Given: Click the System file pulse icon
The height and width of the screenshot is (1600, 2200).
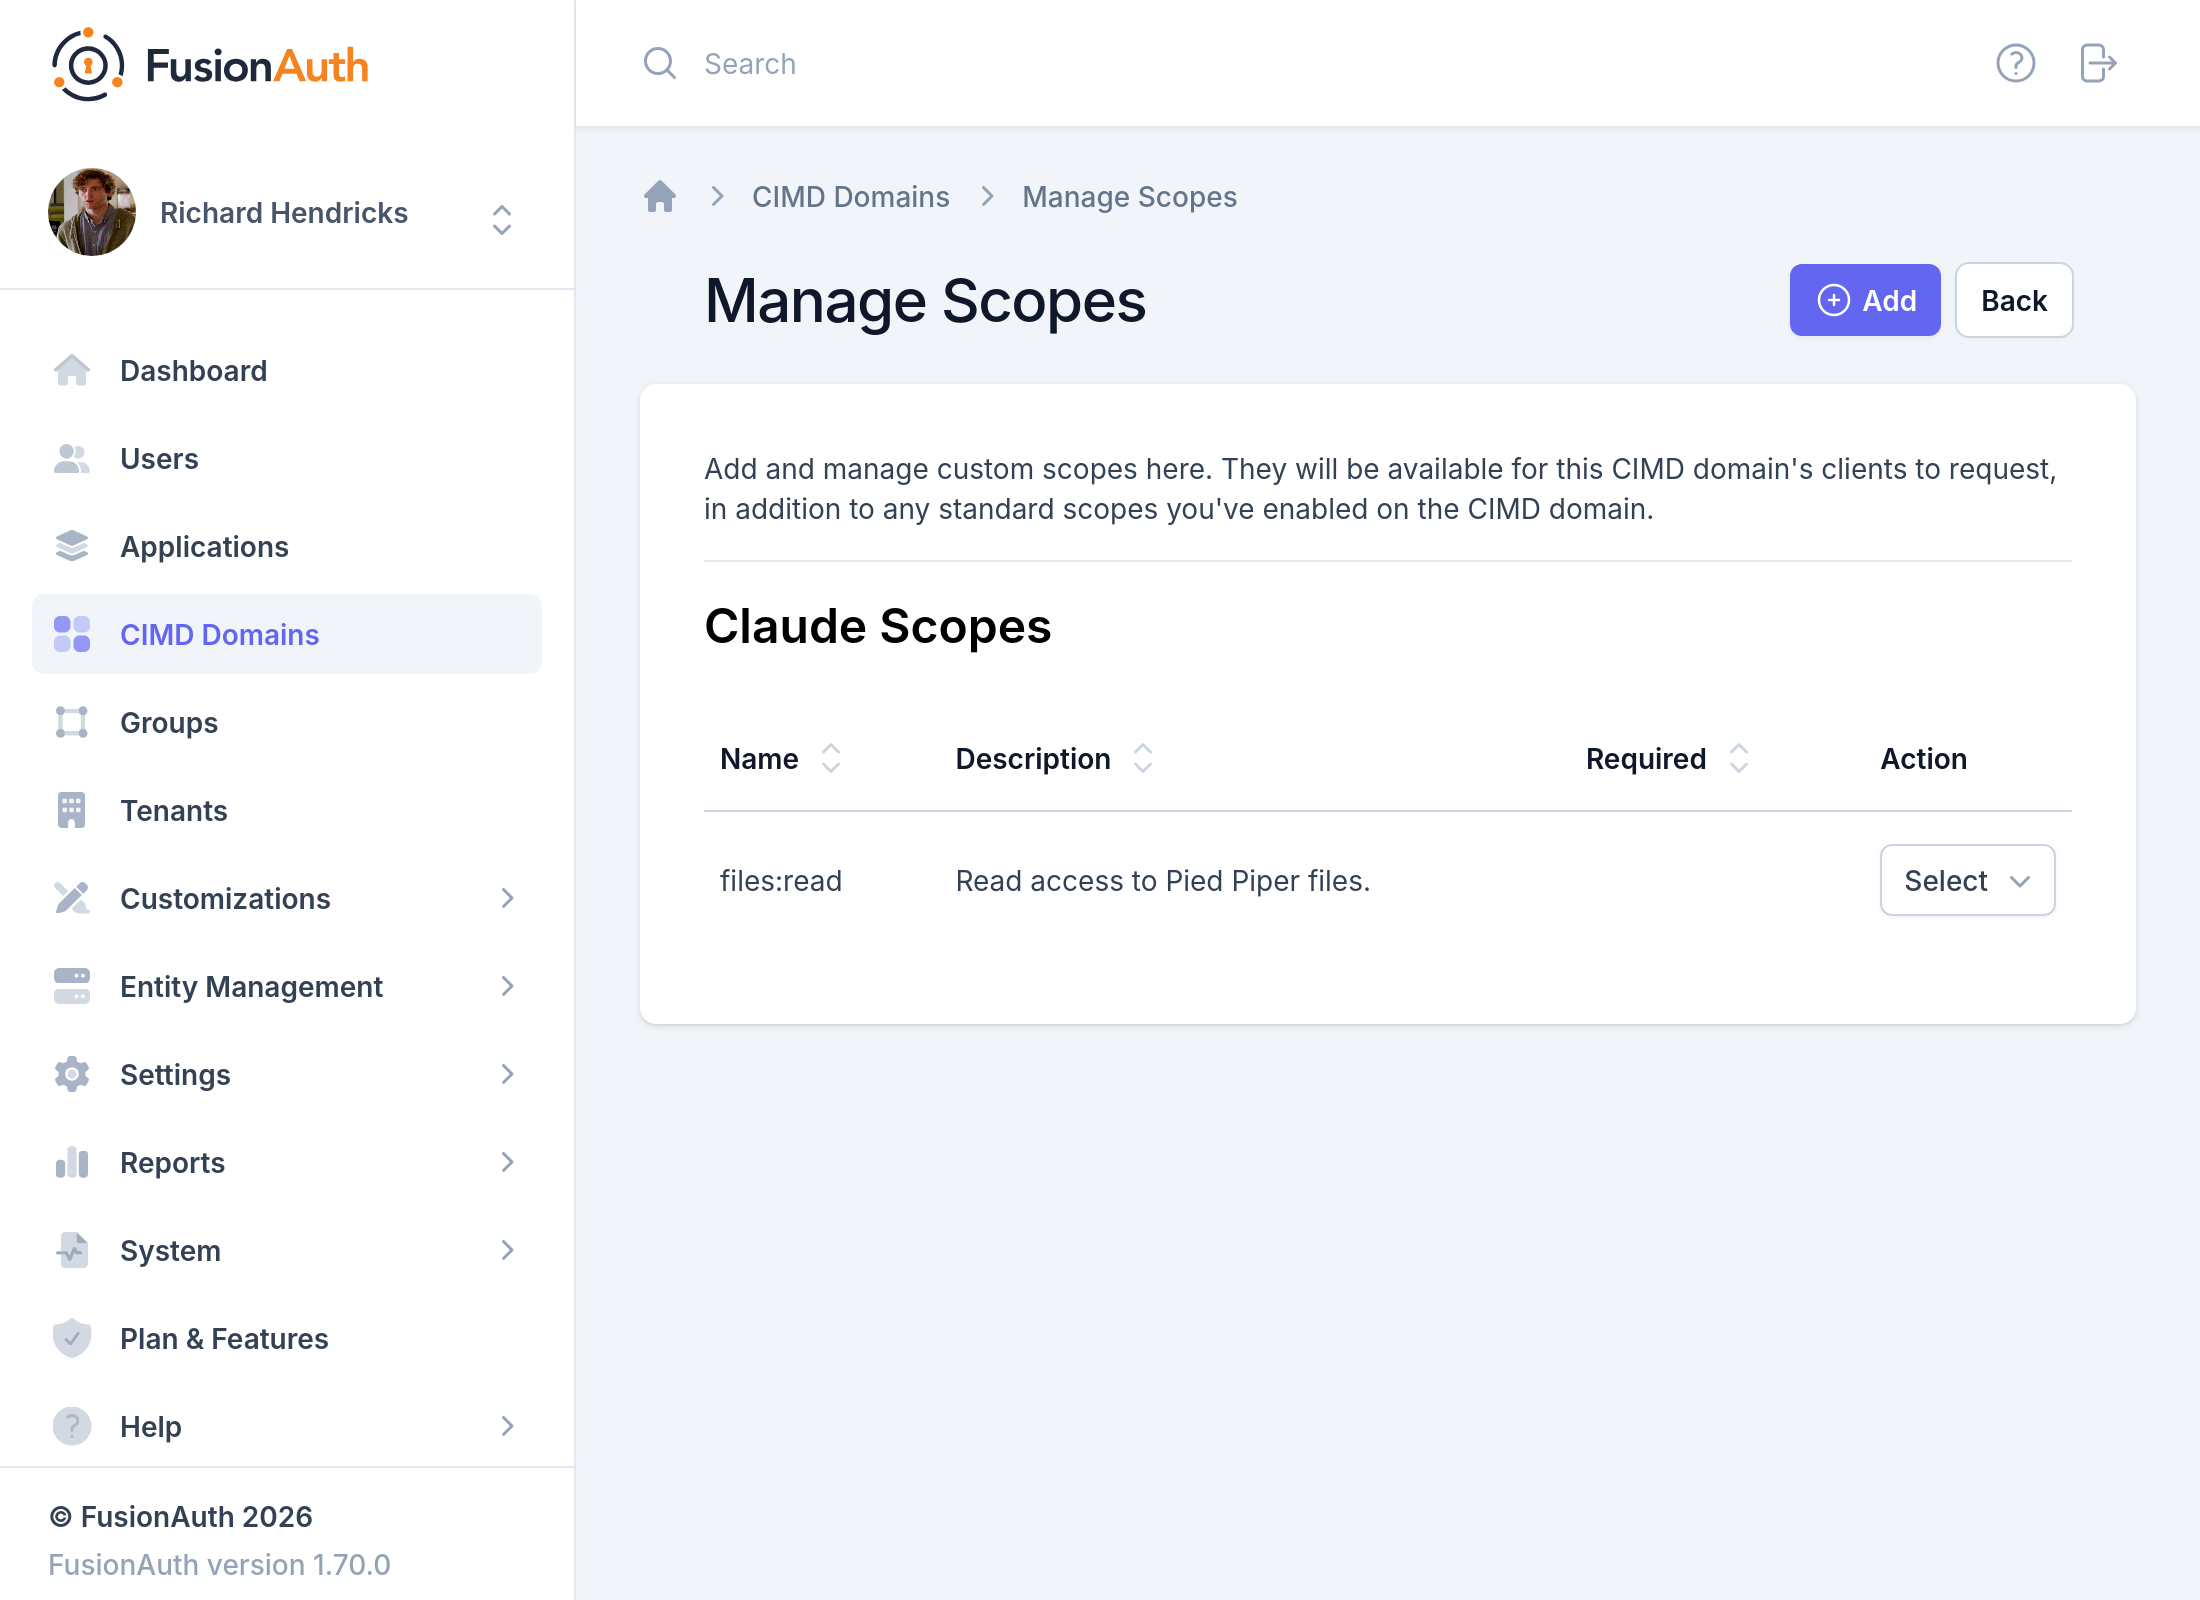Looking at the screenshot, I should coord(72,1250).
